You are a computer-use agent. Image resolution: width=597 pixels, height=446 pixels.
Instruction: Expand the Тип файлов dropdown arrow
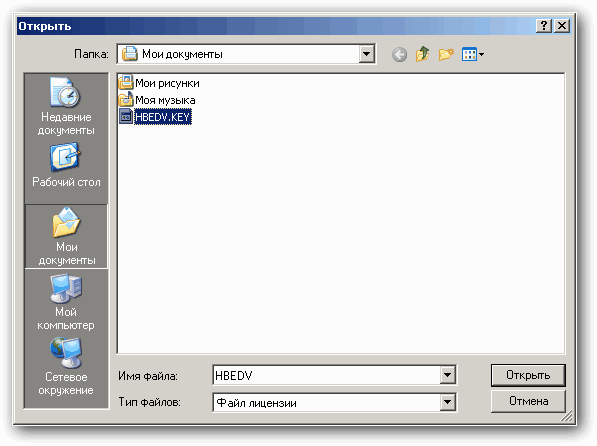[x=448, y=402]
